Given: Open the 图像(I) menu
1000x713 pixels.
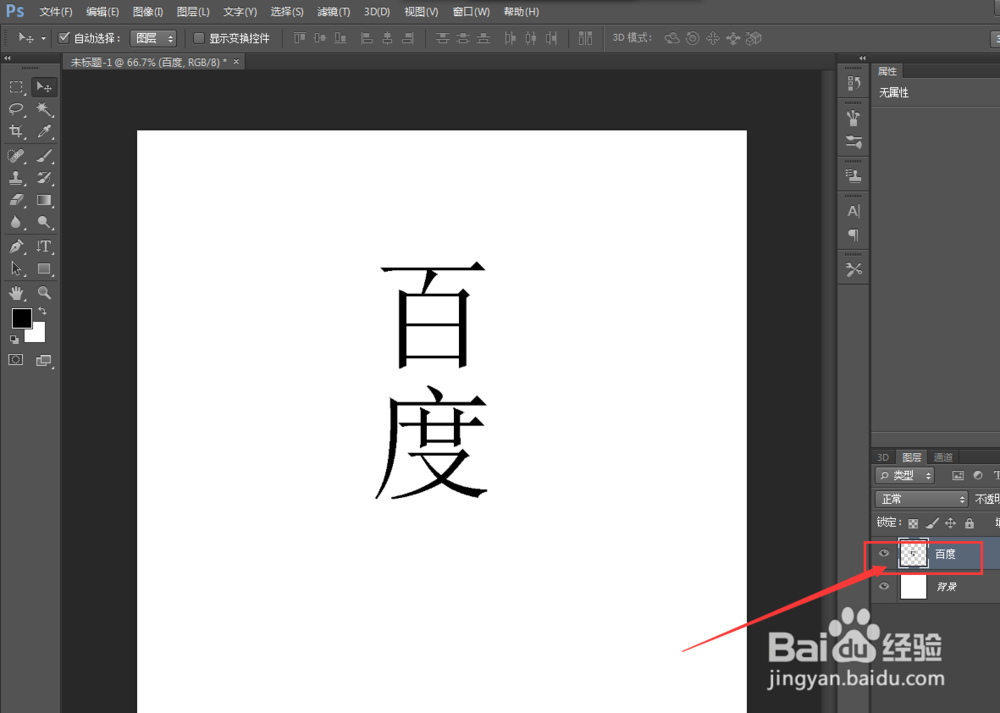Looking at the screenshot, I should pyautogui.click(x=148, y=11).
